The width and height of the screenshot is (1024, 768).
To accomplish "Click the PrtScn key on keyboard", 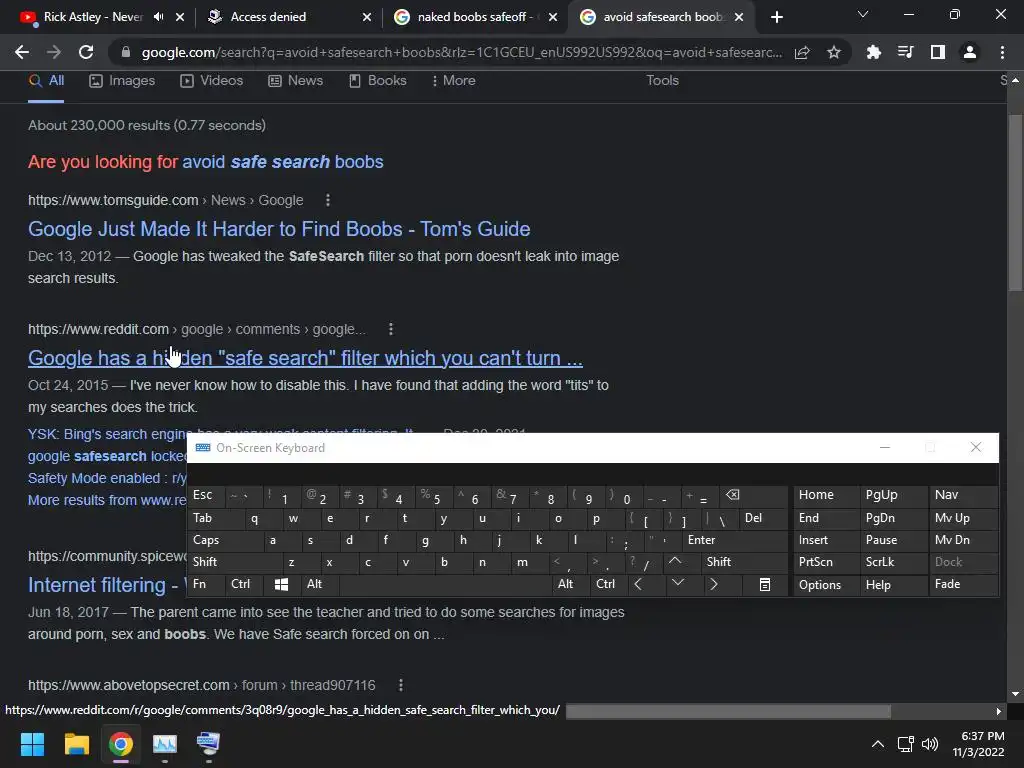I will click(826, 562).
